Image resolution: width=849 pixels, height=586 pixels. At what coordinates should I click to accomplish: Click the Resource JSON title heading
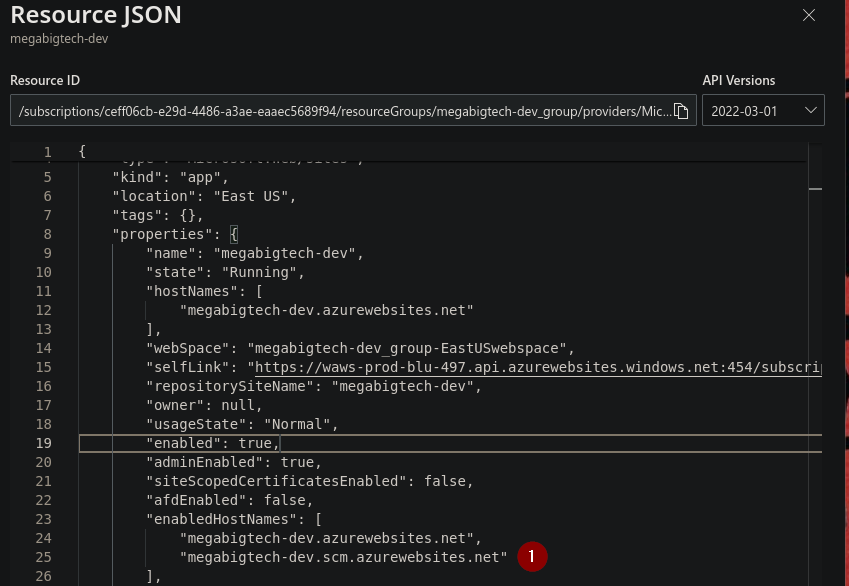pos(96,15)
